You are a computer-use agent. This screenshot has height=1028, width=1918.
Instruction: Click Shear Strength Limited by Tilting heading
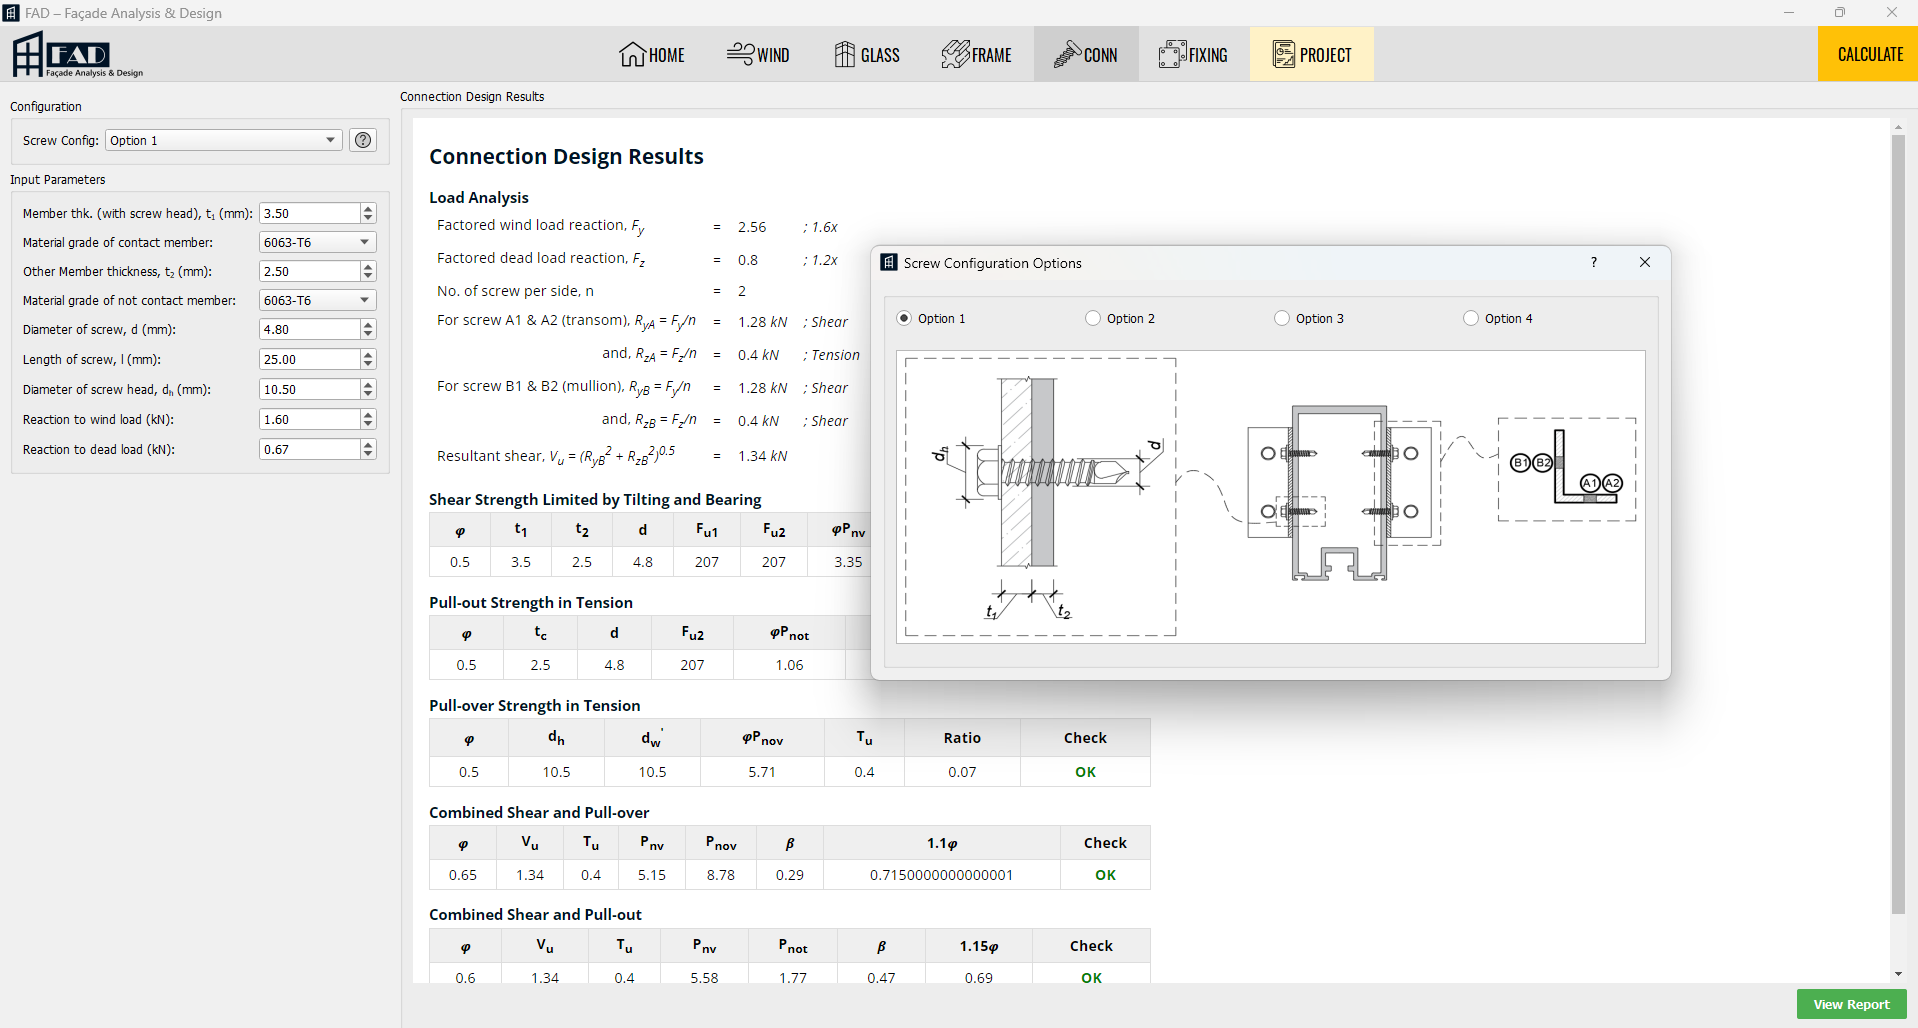pos(595,499)
